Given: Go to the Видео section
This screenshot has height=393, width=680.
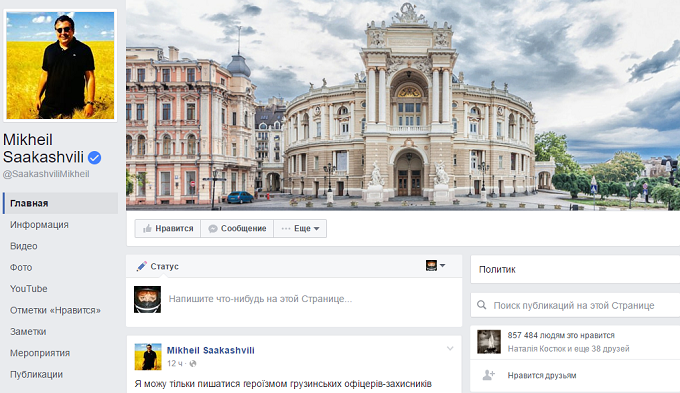Looking at the screenshot, I should pyautogui.click(x=23, y=246).
